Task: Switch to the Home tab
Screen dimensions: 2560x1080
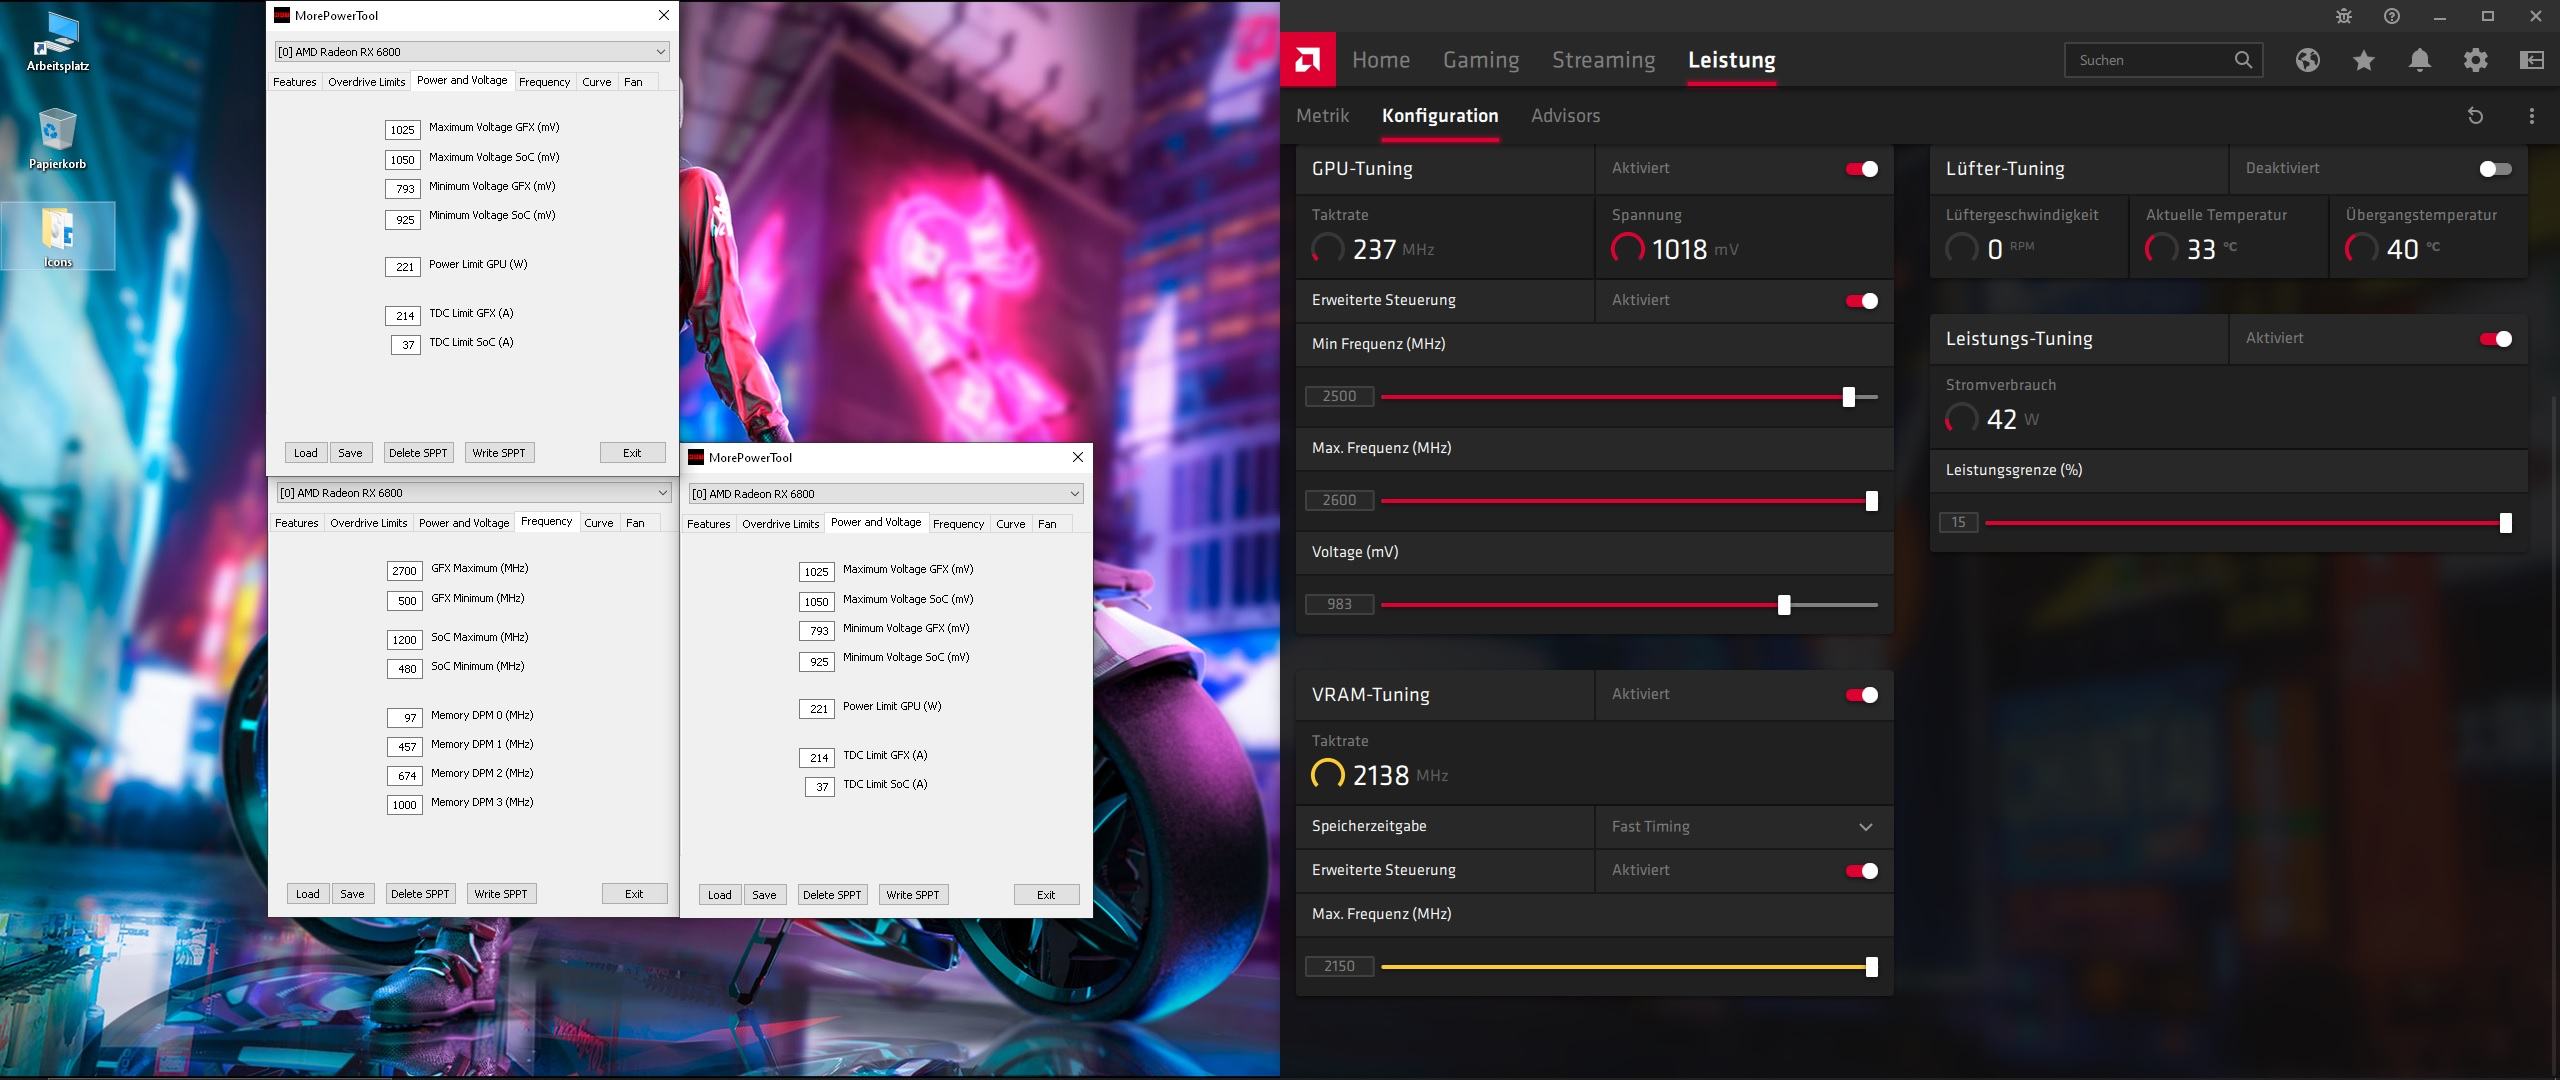Action: (1381, 60)
